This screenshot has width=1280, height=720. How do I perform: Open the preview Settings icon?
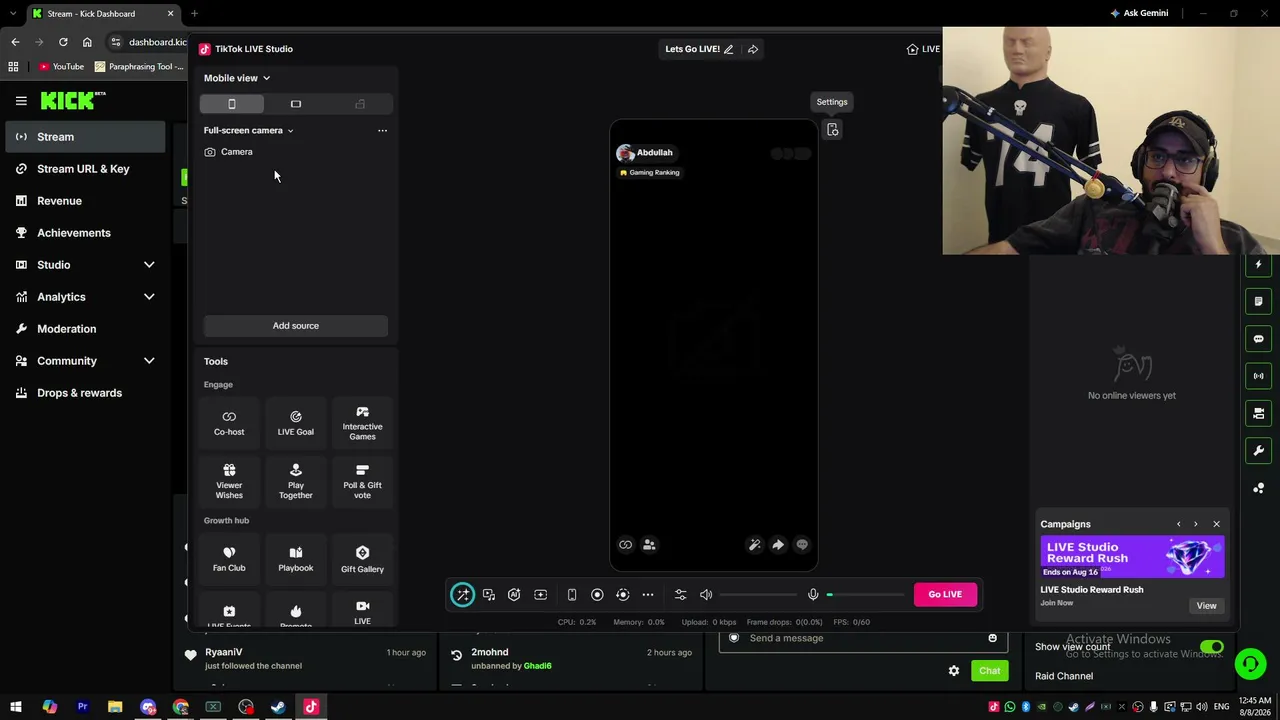[x=833, y=130]
